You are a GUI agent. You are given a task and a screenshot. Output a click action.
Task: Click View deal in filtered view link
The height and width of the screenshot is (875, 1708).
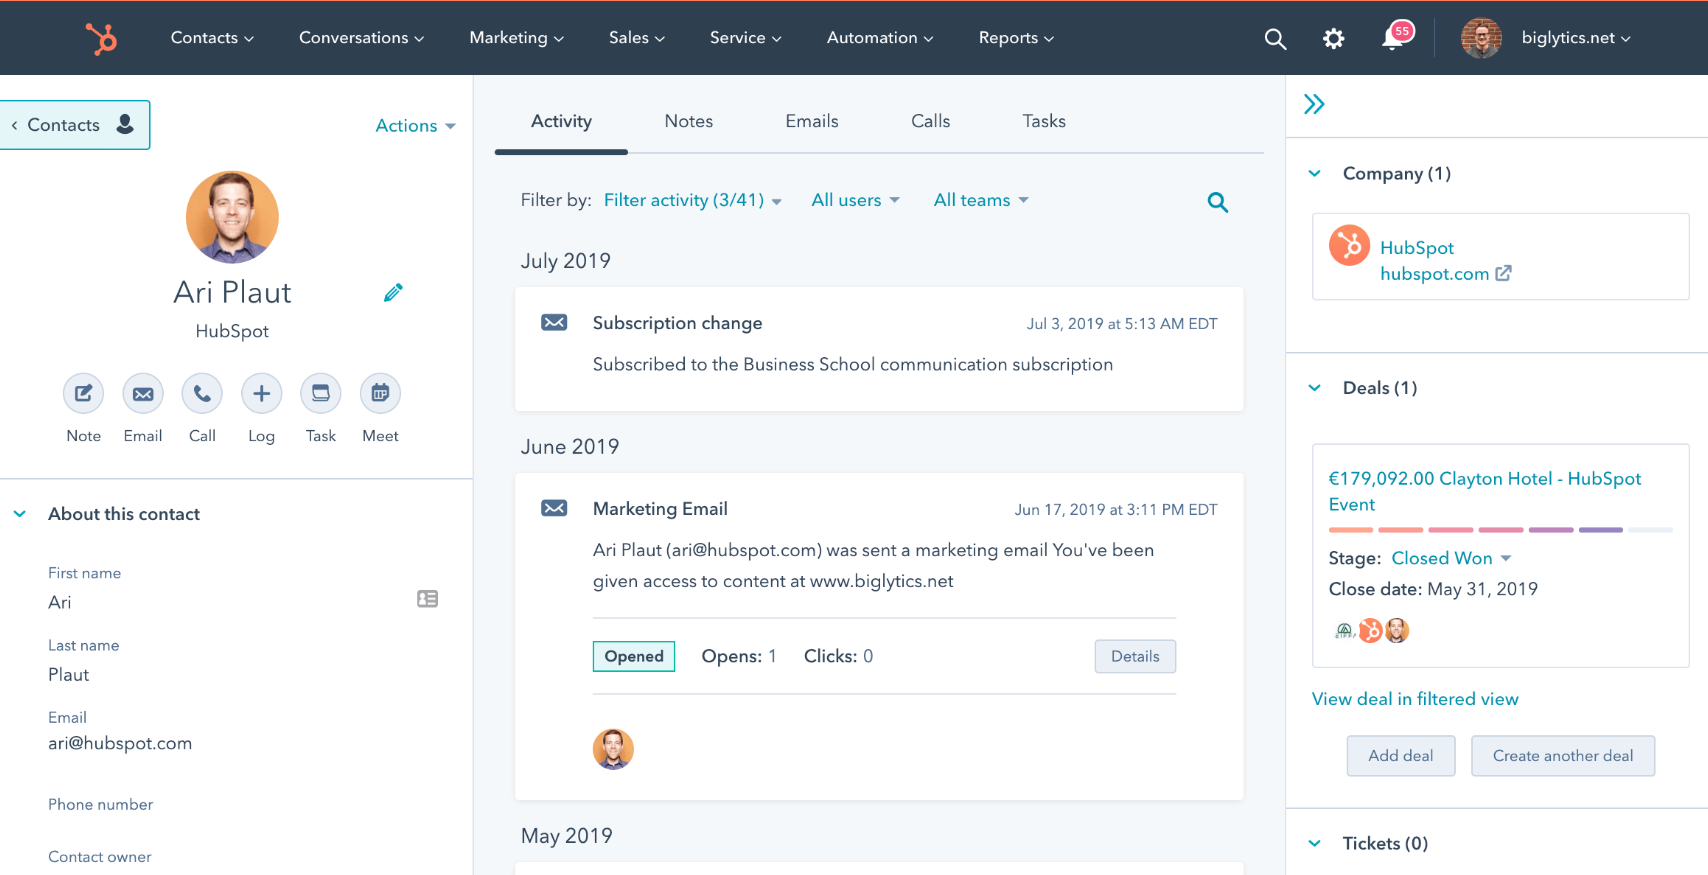[x=1415, y=699]
